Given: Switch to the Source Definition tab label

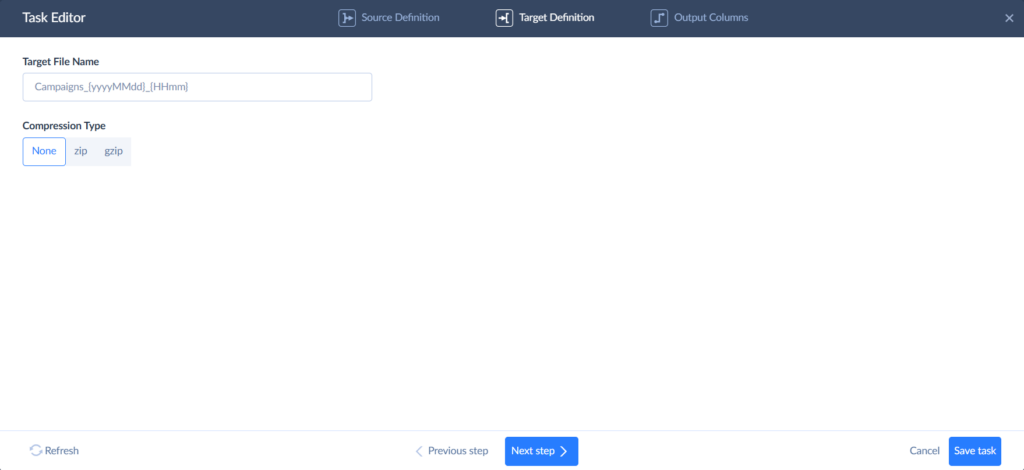Looking at the screenshot, I should pyautogui.click(x=401, y=18).
